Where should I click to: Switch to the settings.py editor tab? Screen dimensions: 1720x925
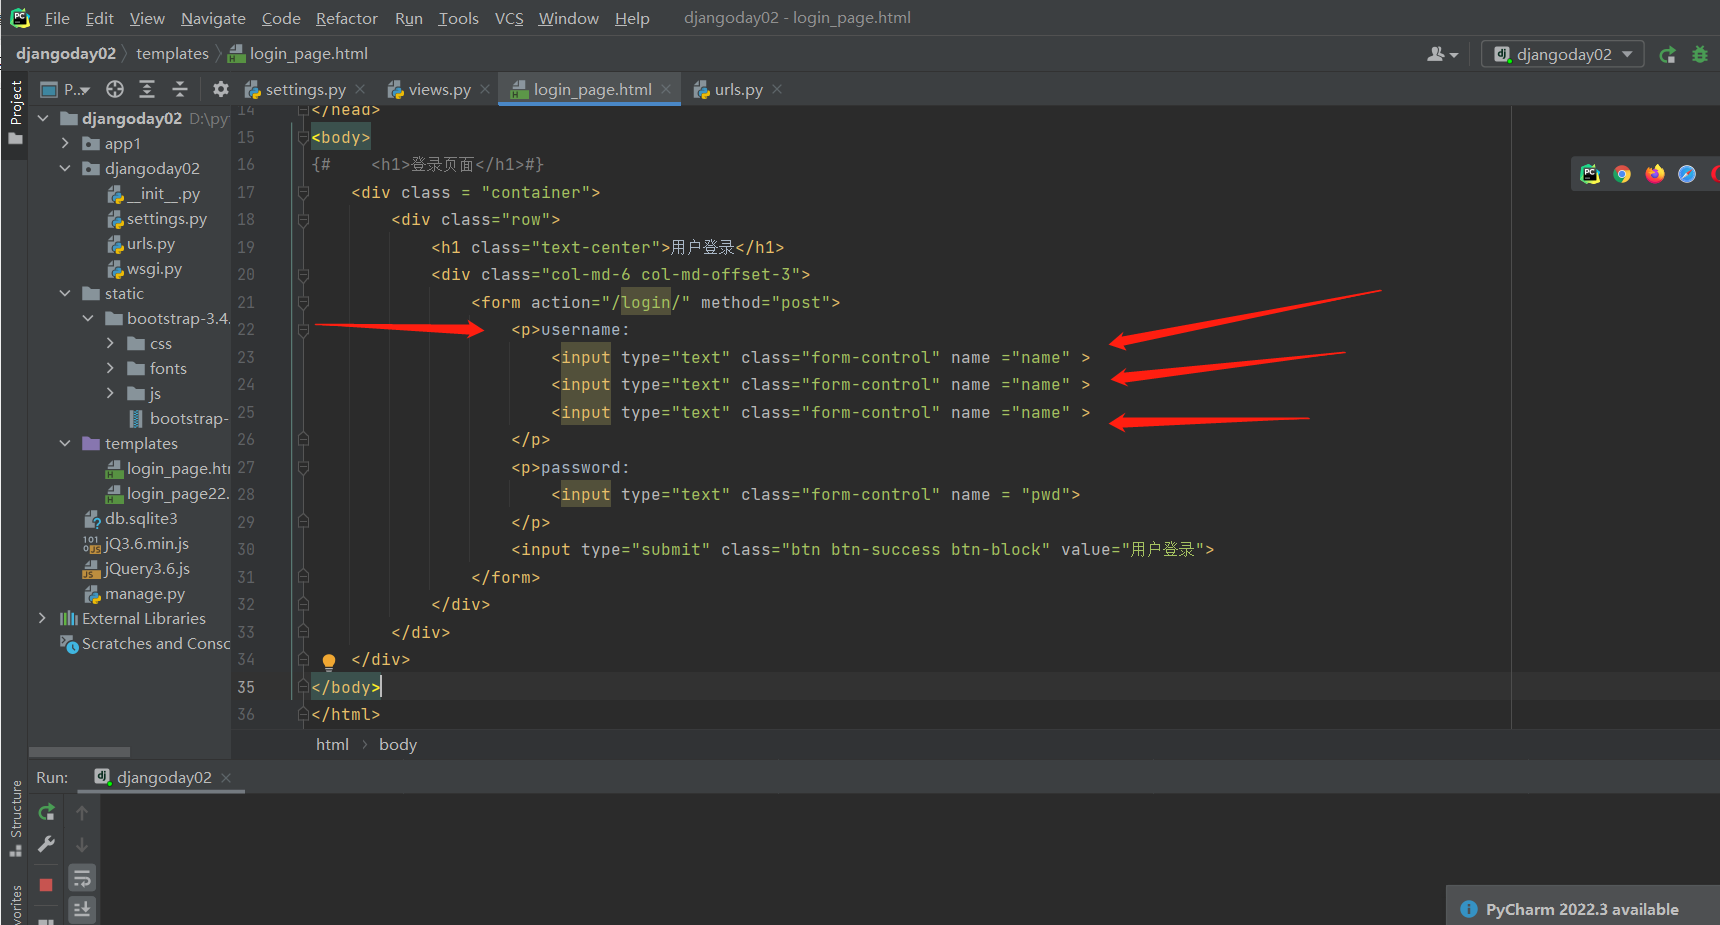[305, 89]
